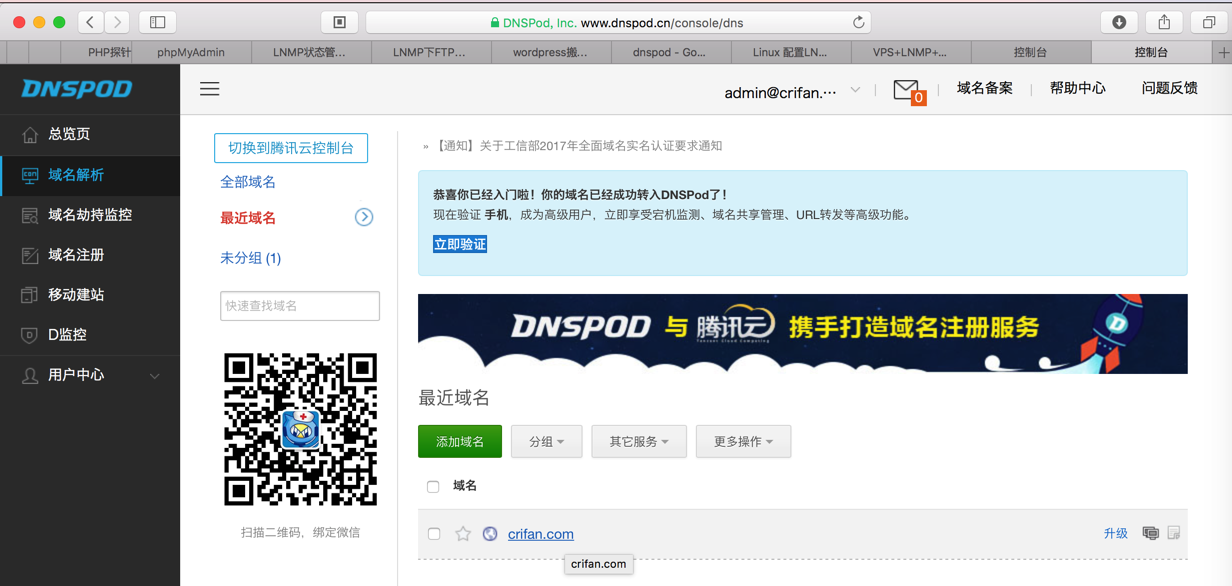Open the crifan.com domain link
This screenshot has height=586, width=1232.
point(541,534)
